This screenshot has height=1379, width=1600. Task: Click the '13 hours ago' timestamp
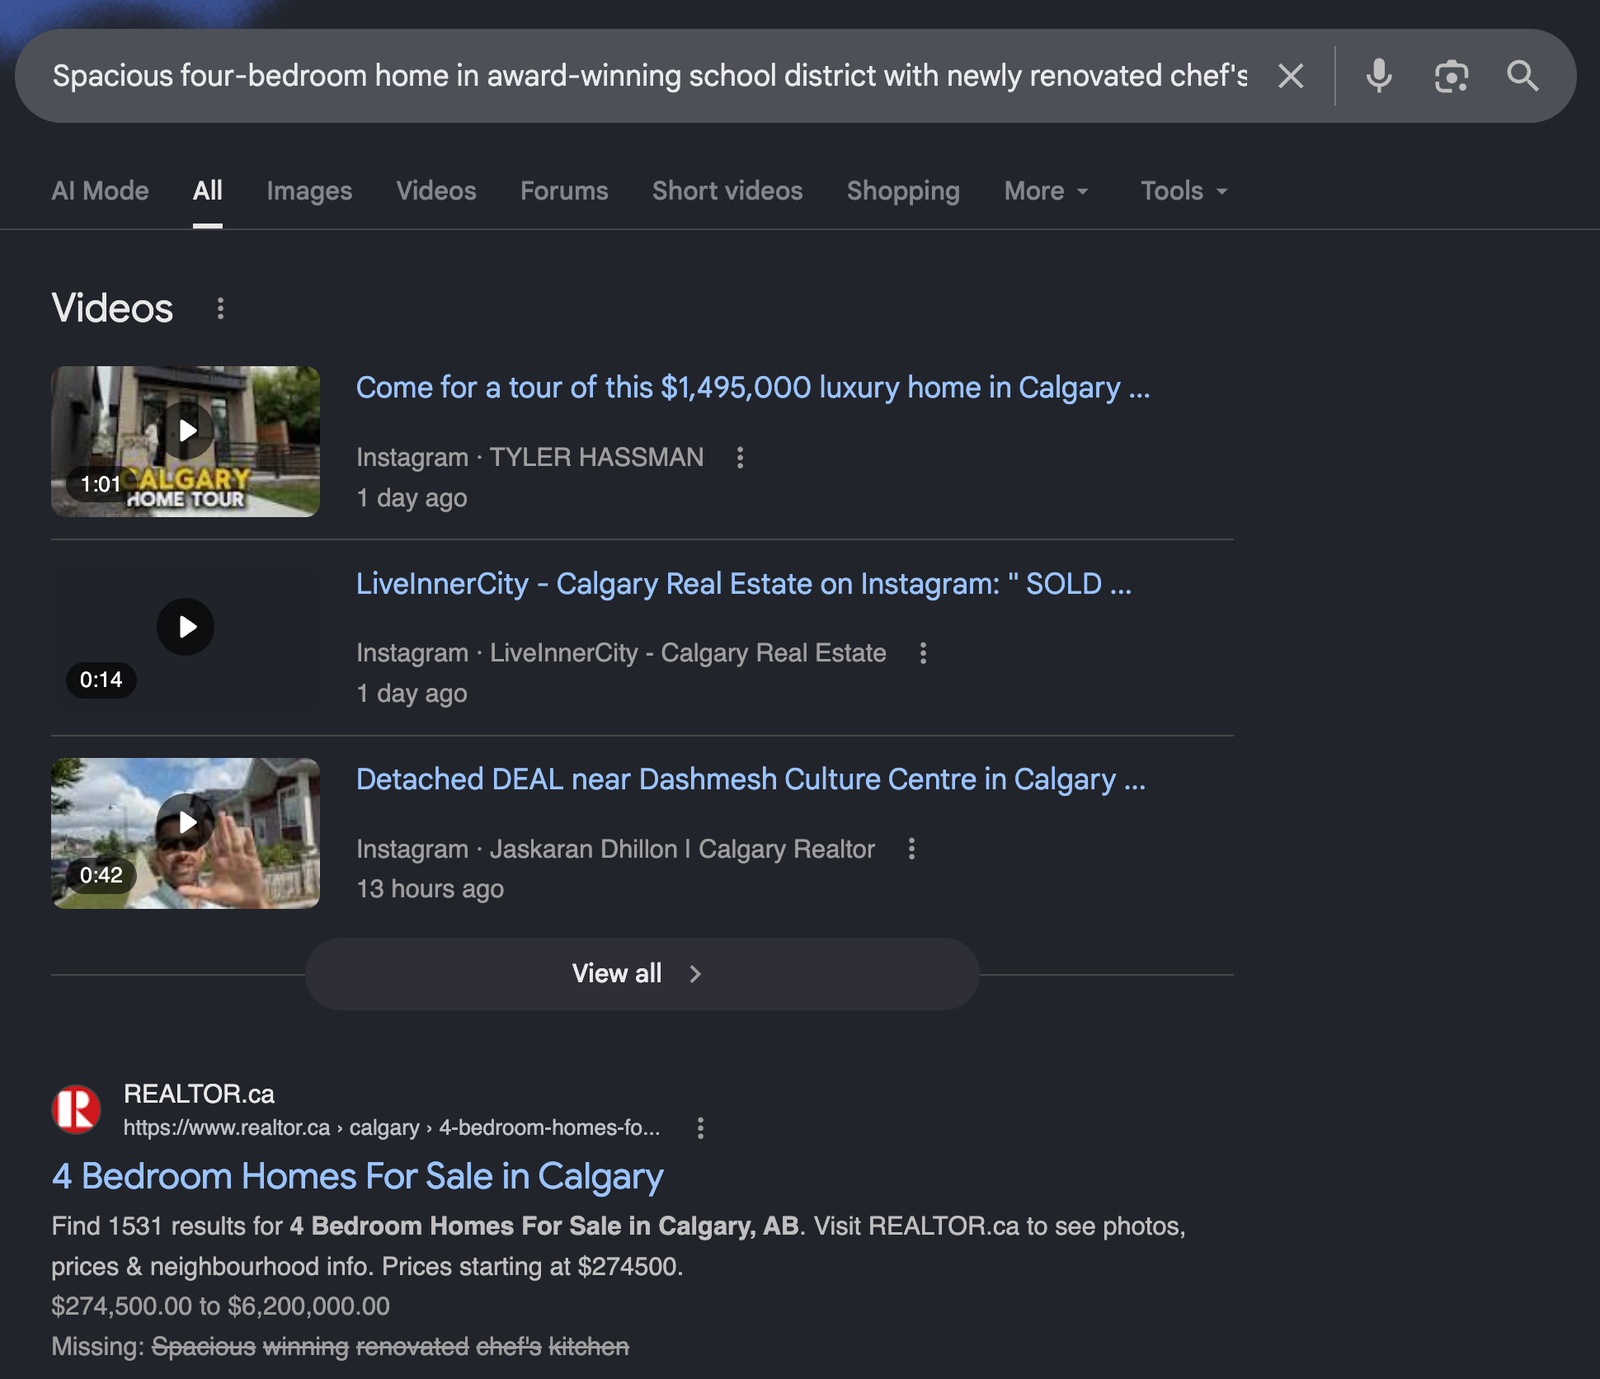click(430, 889)
